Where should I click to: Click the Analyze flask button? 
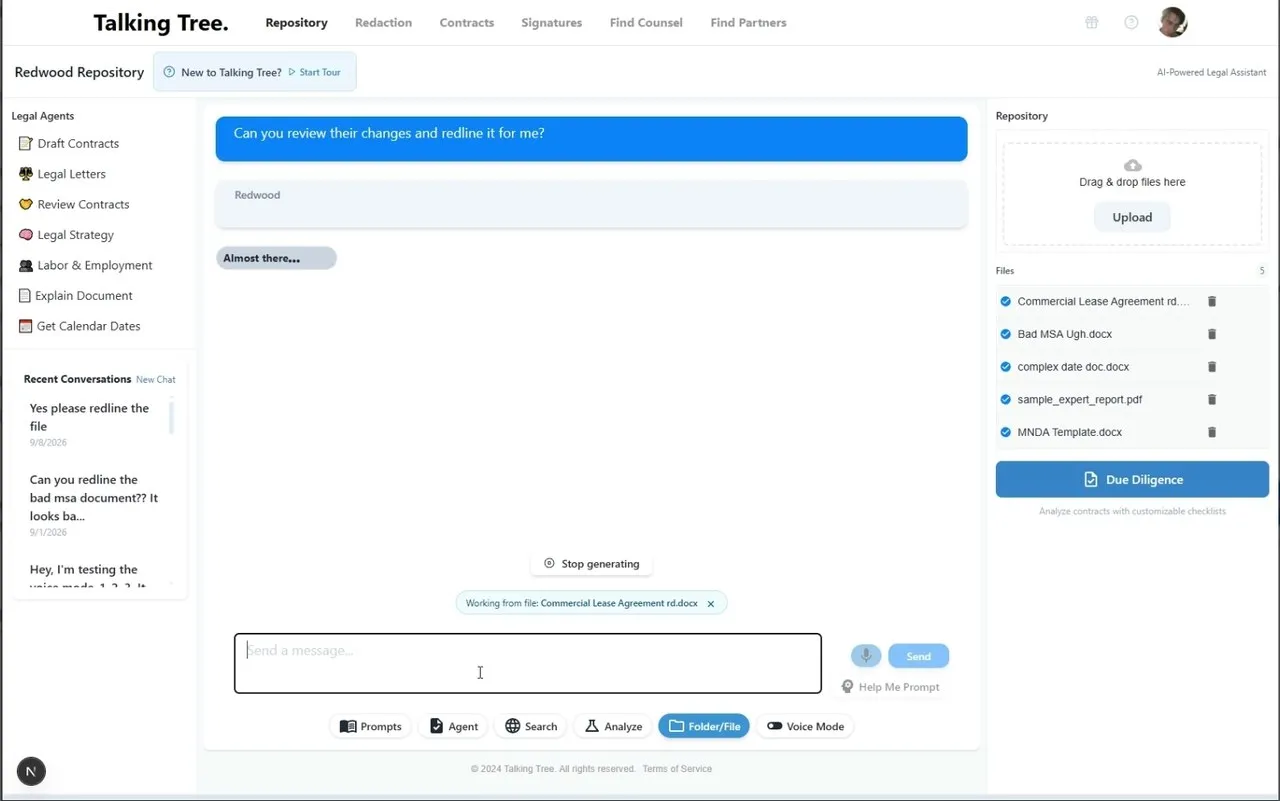[x=613, y=727]
